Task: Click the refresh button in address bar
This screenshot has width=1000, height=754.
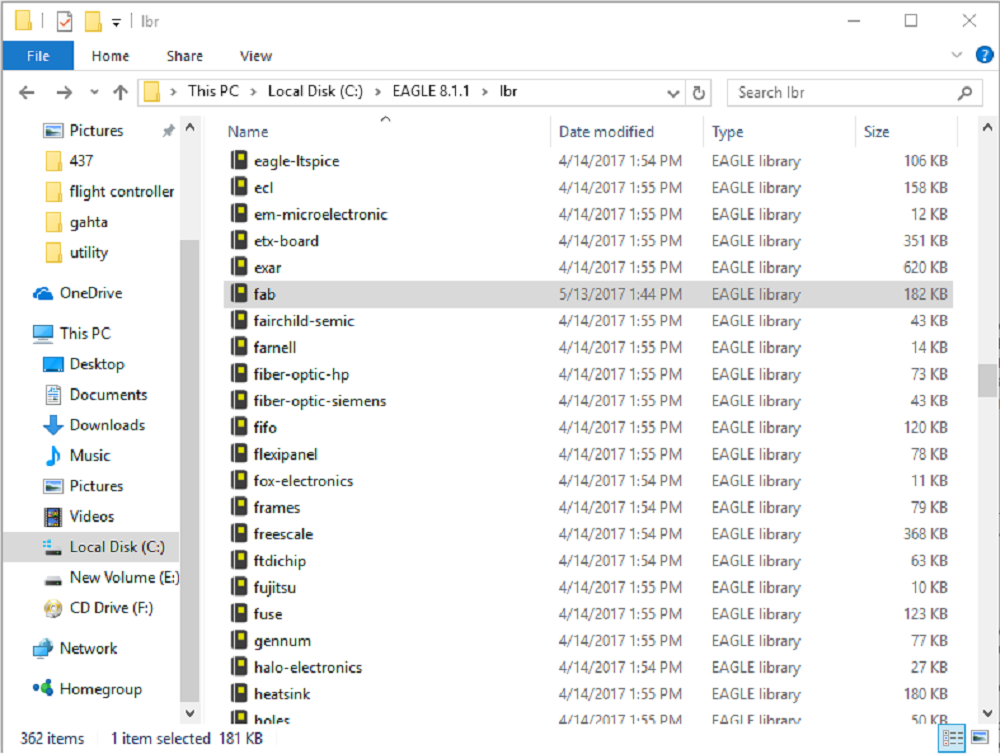Action: click(x=699, y=93)
